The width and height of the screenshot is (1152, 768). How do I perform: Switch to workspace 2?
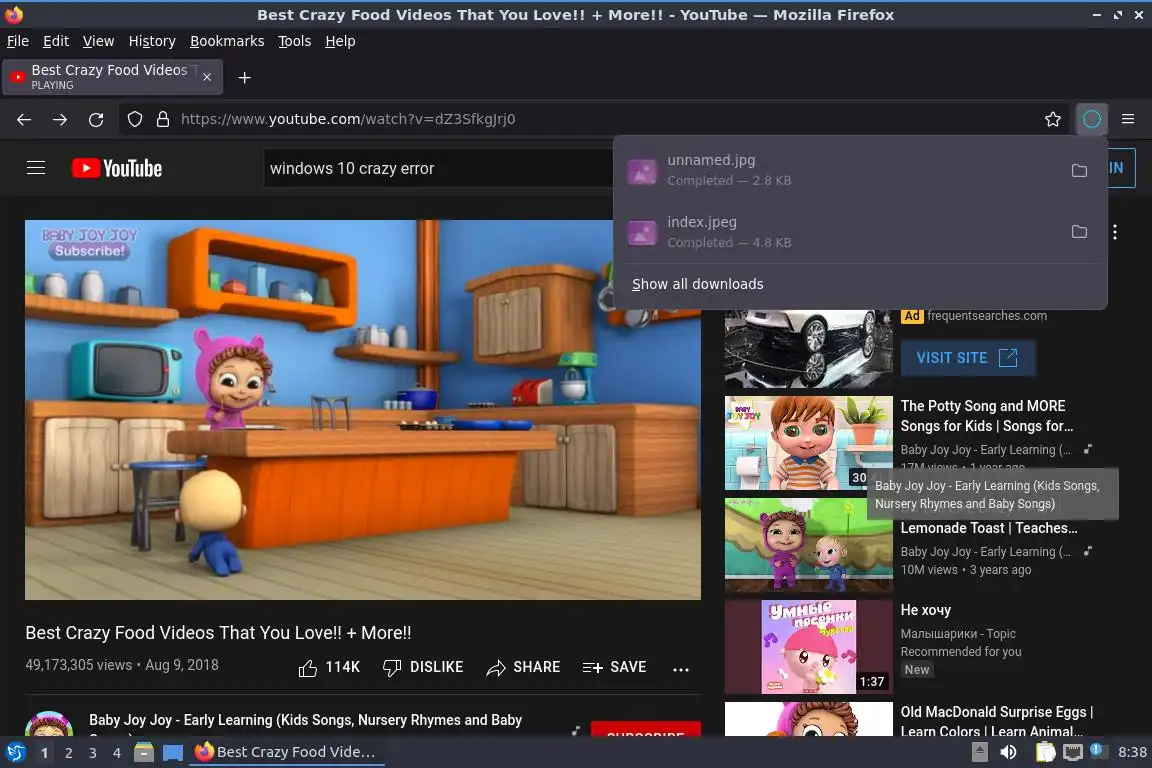[x=68, y=753]
